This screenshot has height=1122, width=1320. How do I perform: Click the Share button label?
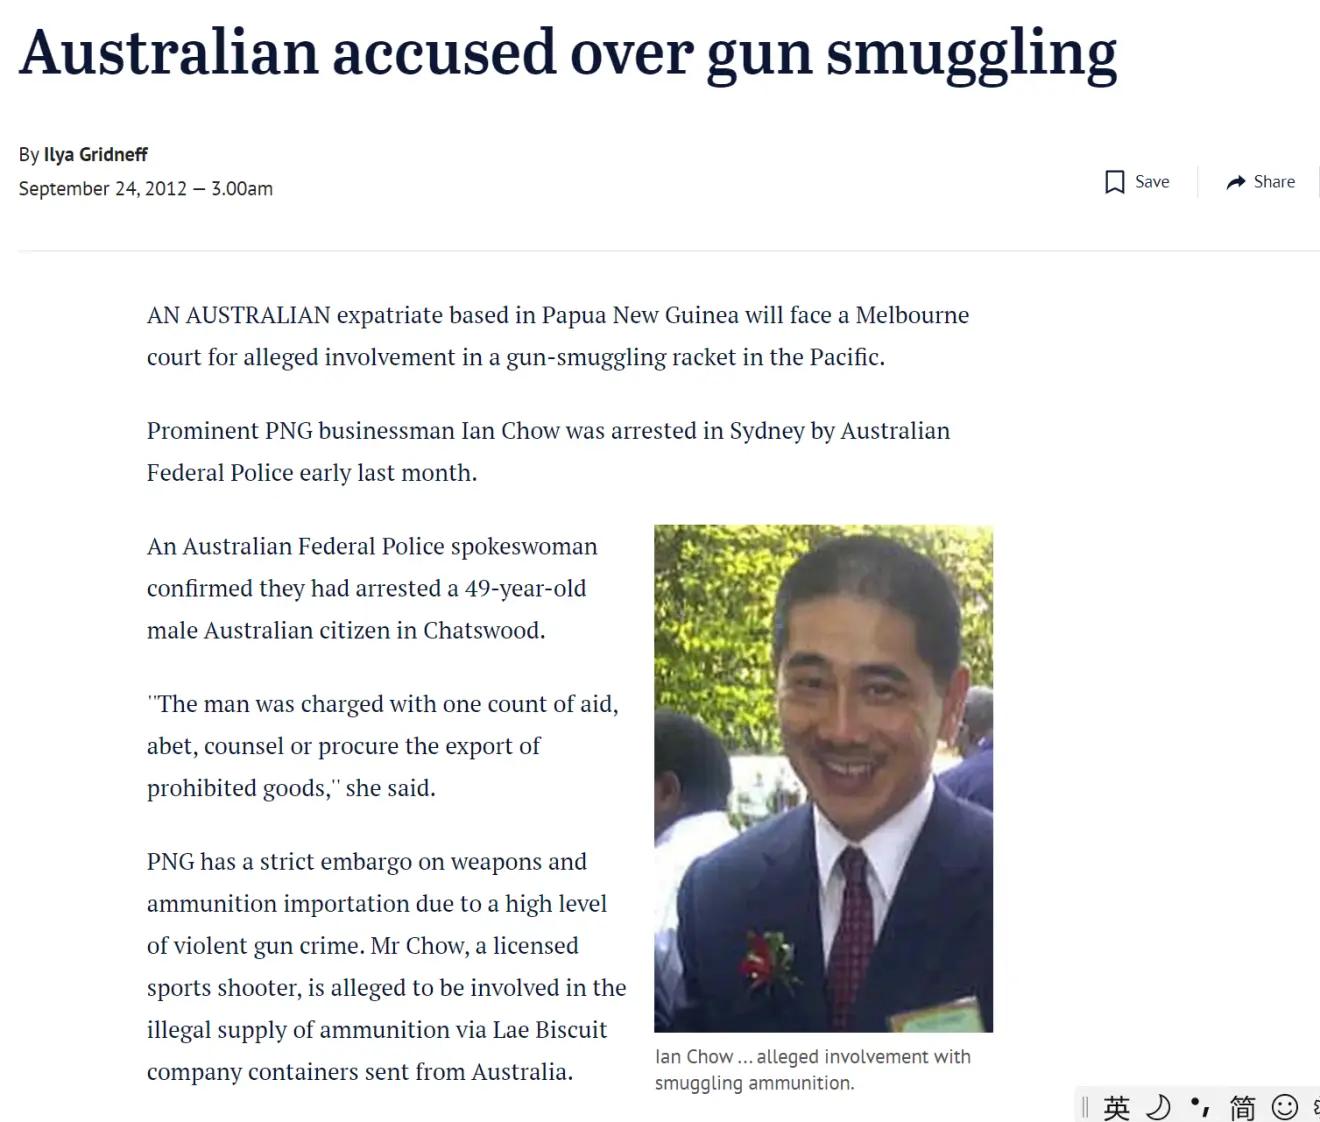pyautogui.click(x=1274, y=182)
